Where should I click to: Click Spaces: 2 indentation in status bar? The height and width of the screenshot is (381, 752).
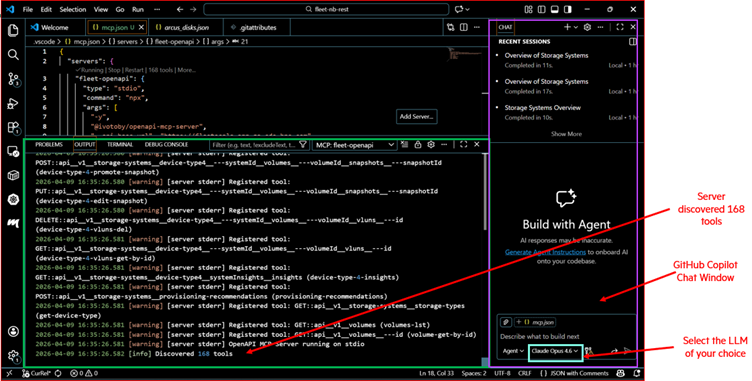(474, 373)
